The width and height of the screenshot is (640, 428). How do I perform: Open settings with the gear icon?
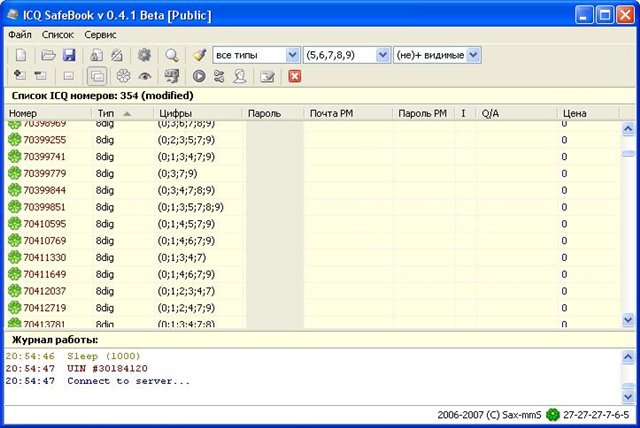[x=144, y=55]
